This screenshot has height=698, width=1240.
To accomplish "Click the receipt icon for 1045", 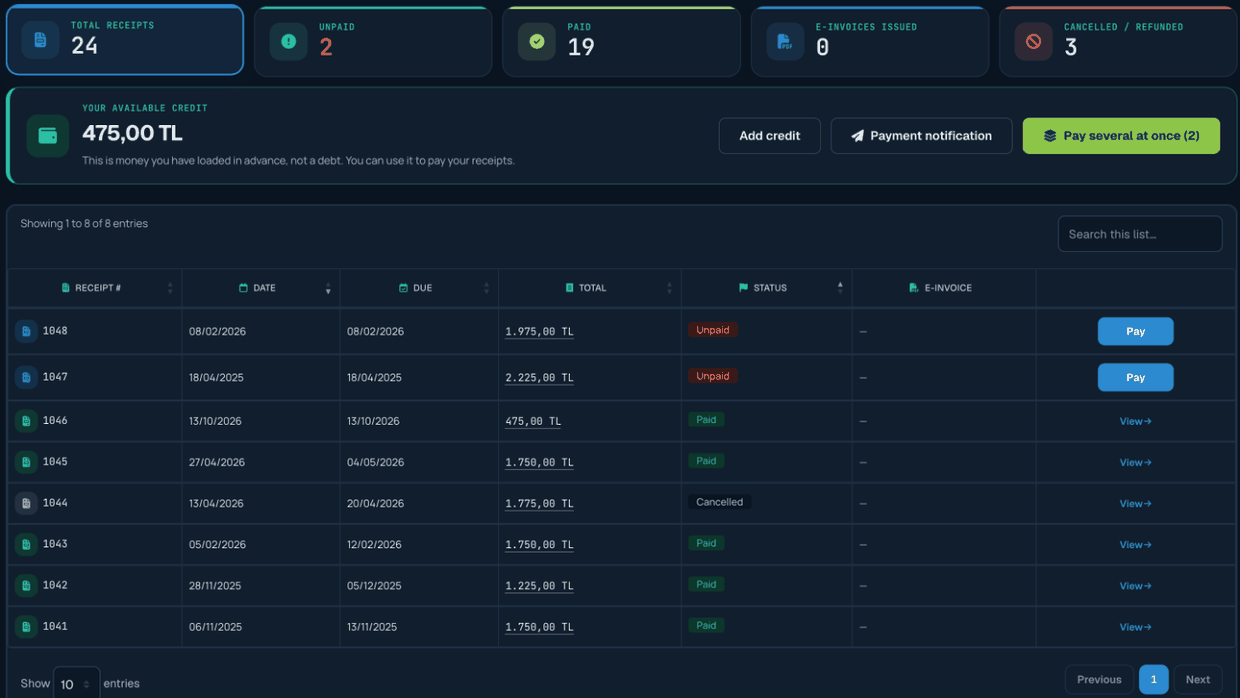I will [26, 462].
